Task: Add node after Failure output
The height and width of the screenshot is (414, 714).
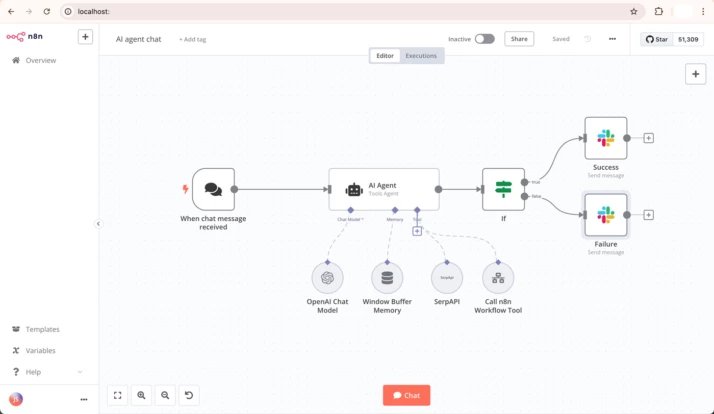Action: coord(648,215)
